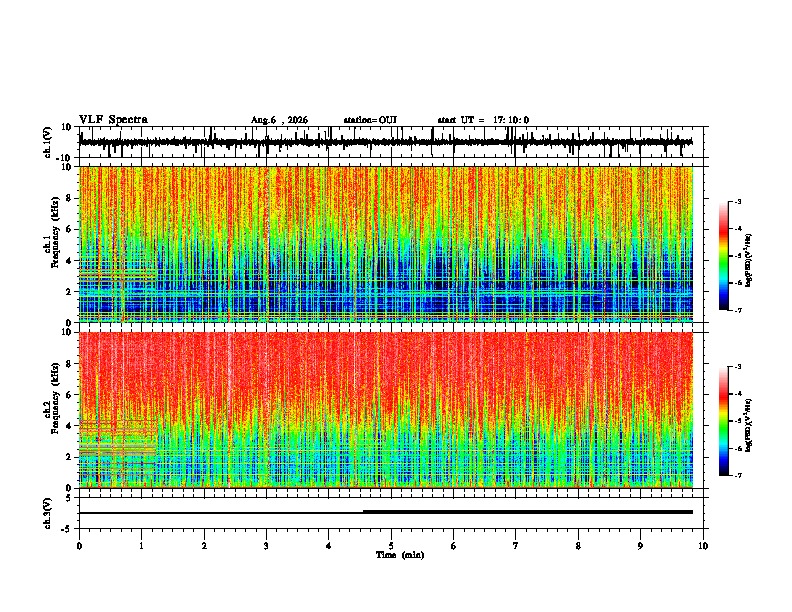792x612 pixels.
Task: Click the "-7" label on ch.1 color bar
Action: (x=737, y=310)
